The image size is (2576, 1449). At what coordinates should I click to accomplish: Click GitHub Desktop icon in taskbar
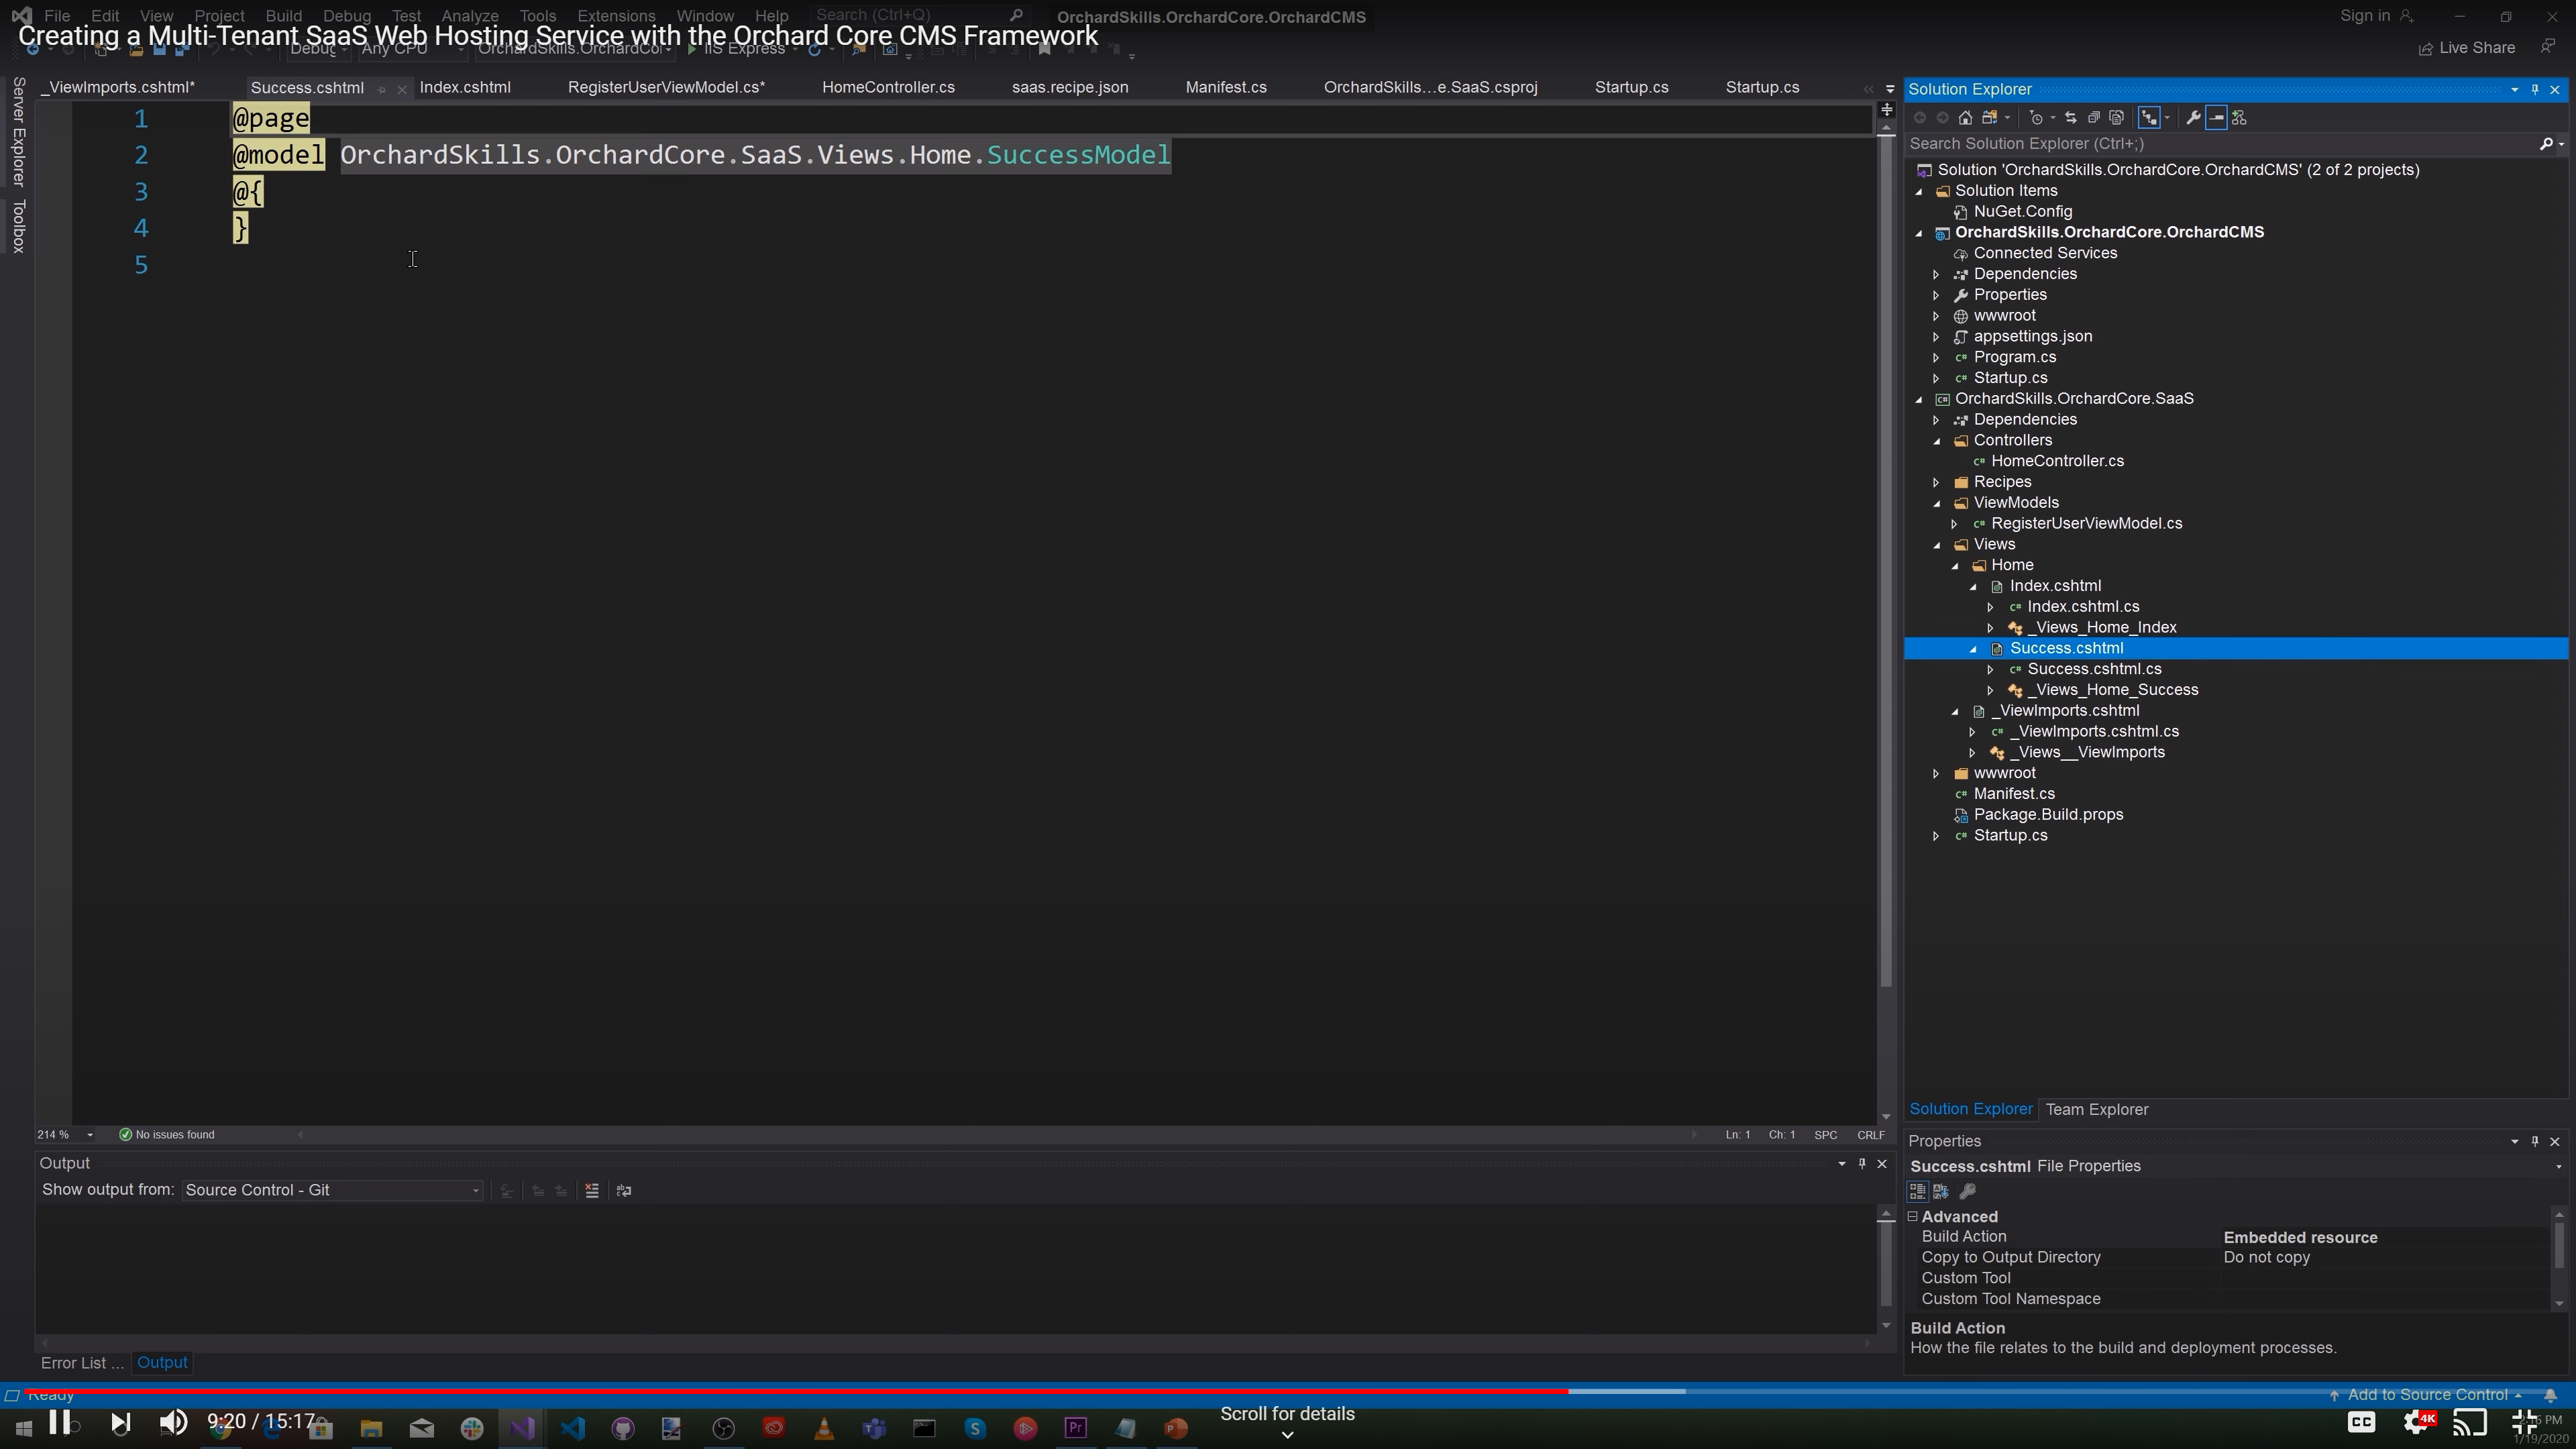[623, 1428]
